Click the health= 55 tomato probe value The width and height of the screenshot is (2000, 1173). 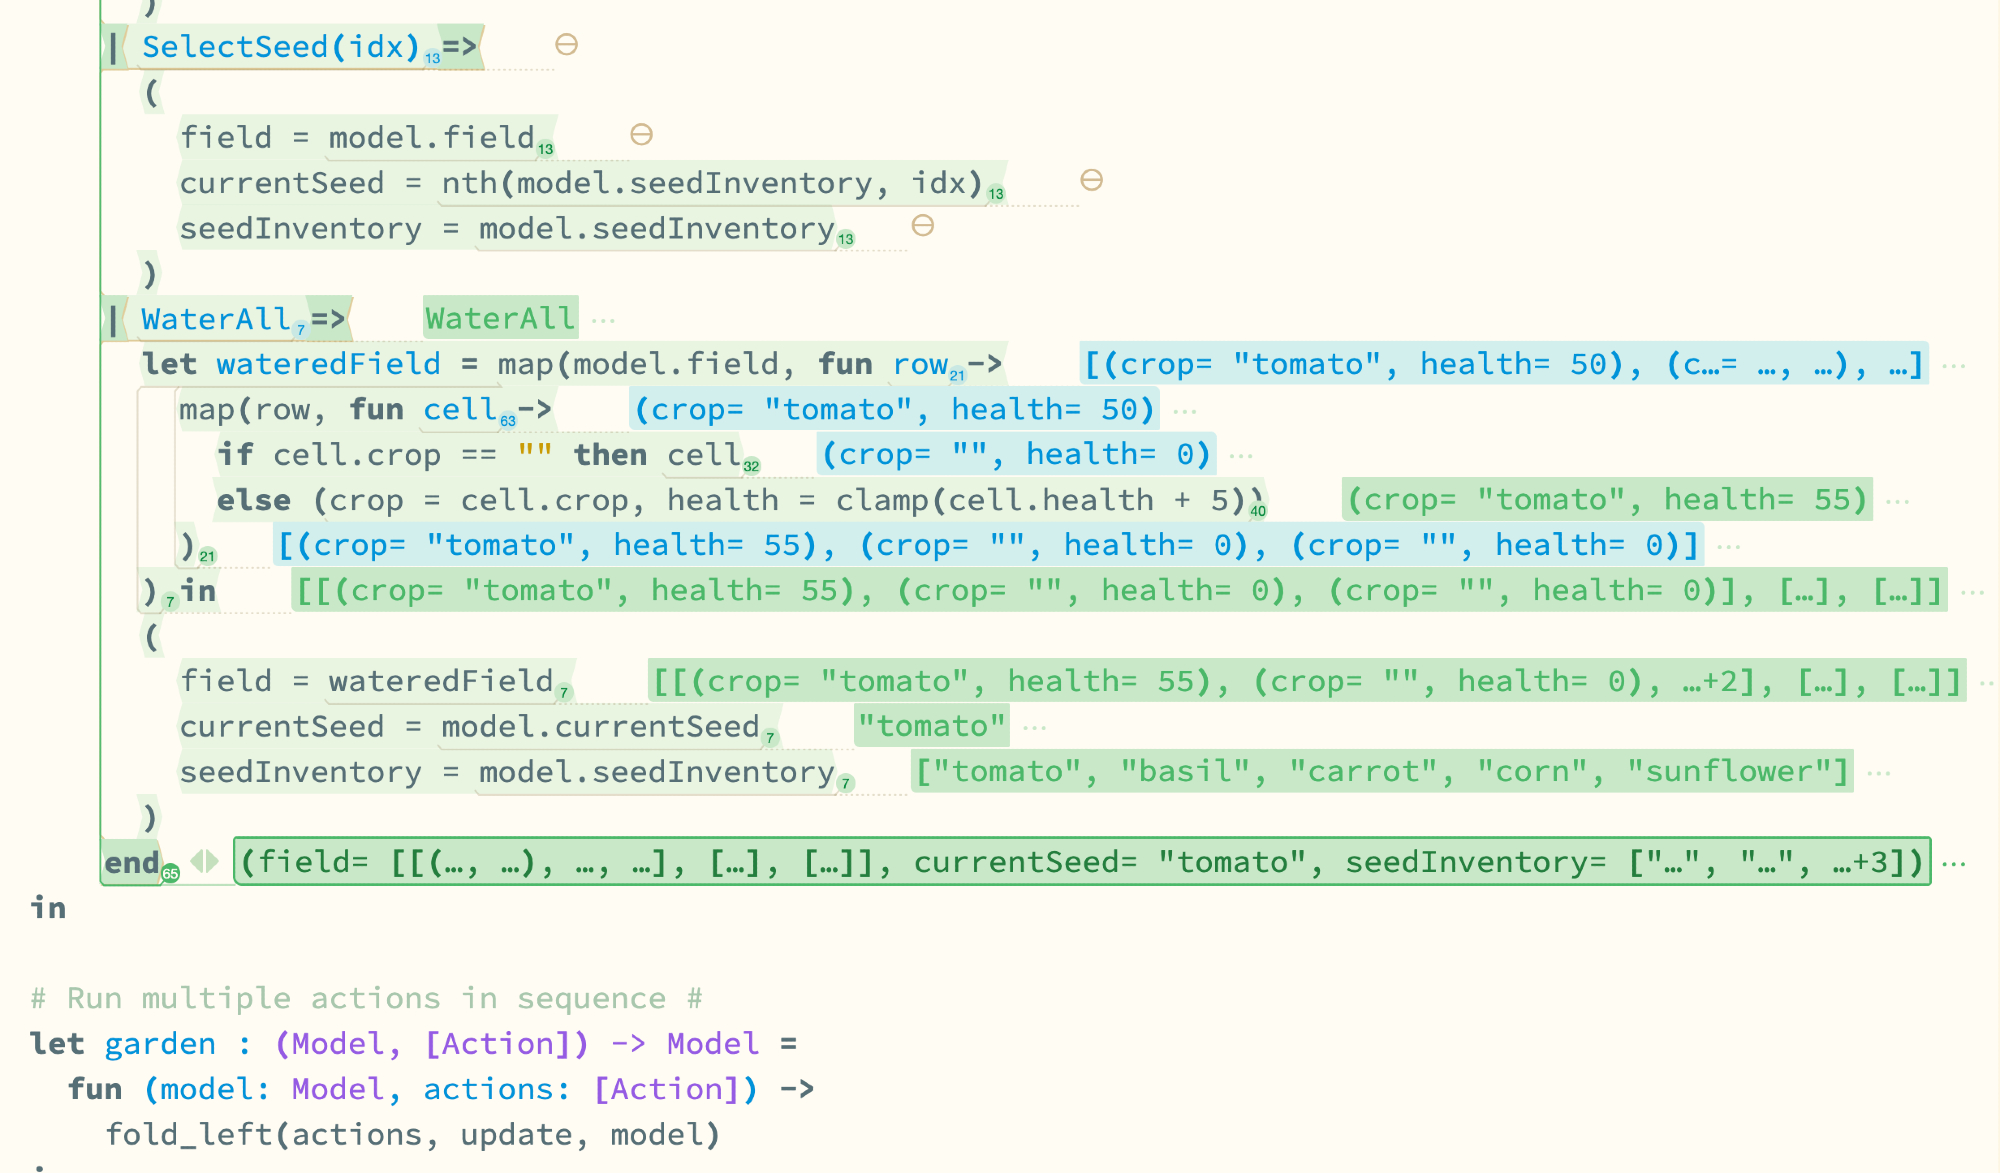(1606, 500)
